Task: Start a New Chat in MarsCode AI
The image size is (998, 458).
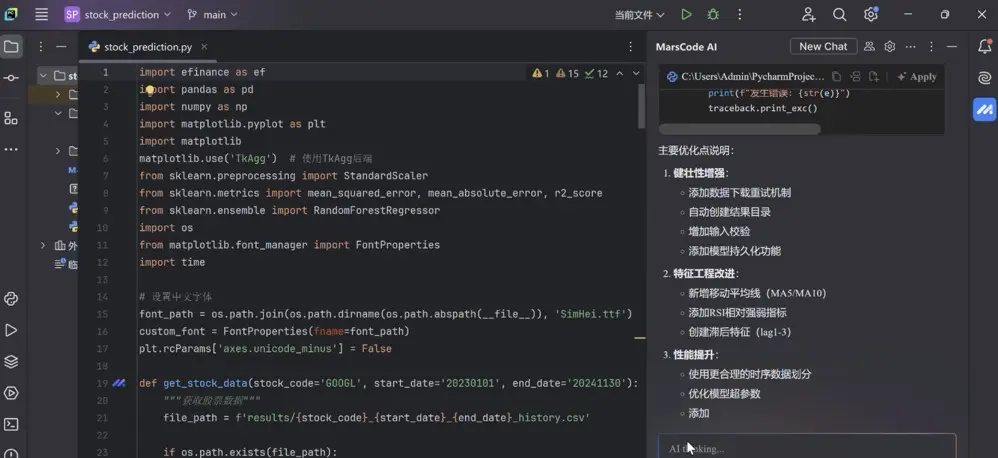Action: click(x=823, y=46)
